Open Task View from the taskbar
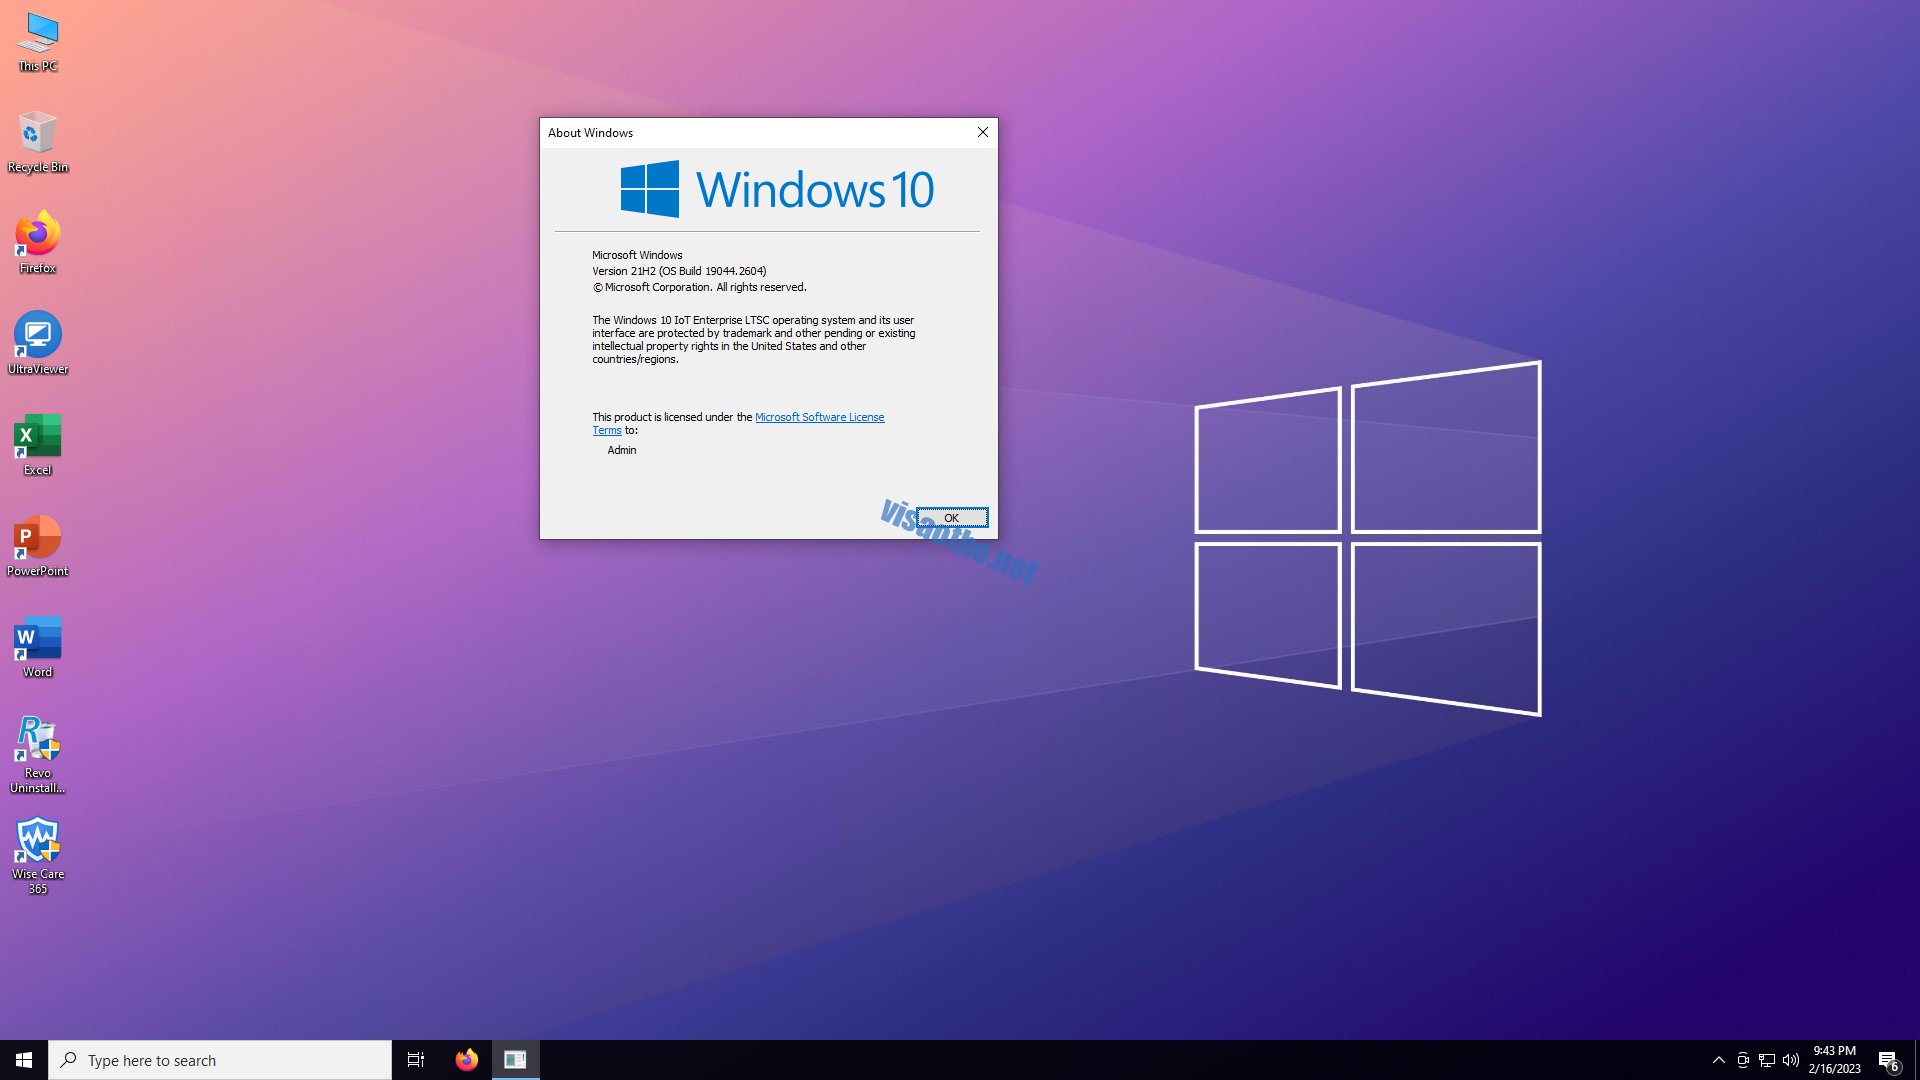 click(416, 1060)
